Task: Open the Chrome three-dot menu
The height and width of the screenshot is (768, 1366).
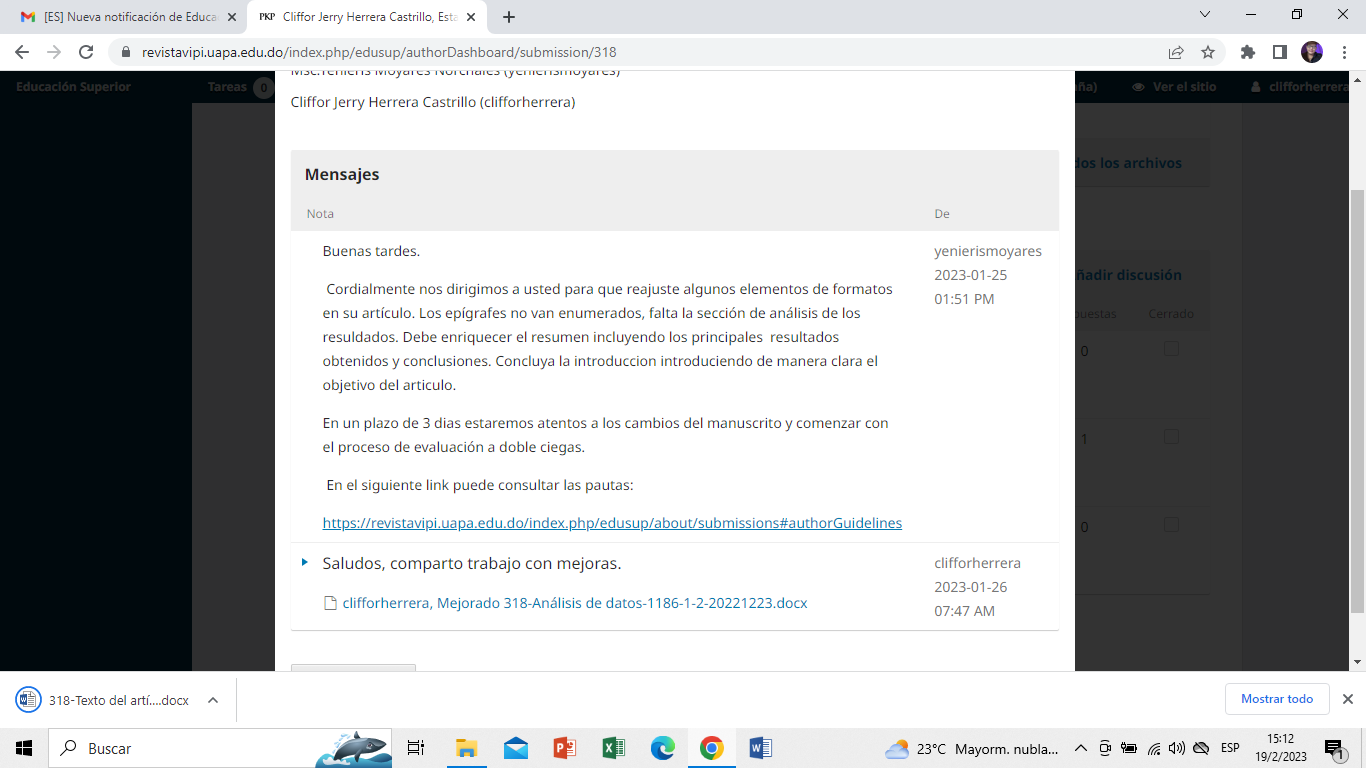Action: tap(1343, 52)
